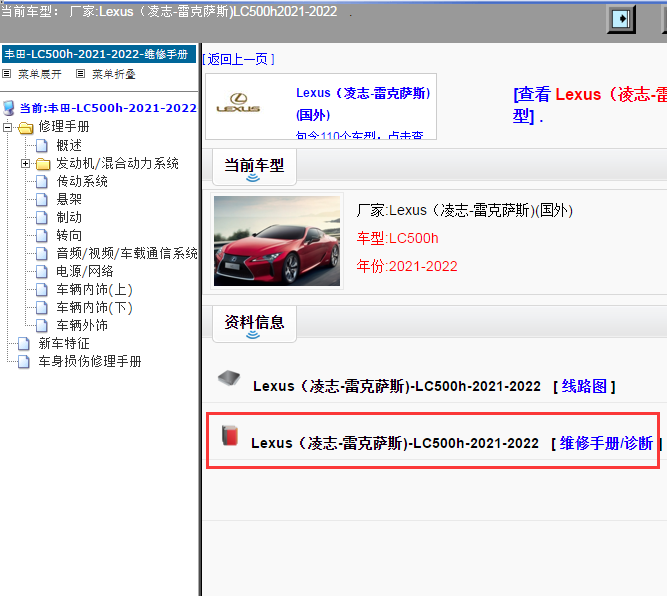The width and height of the screenshot is (667, 596).
Task: Click the open folder icon for 修理手册
Action: coord(26,127)
